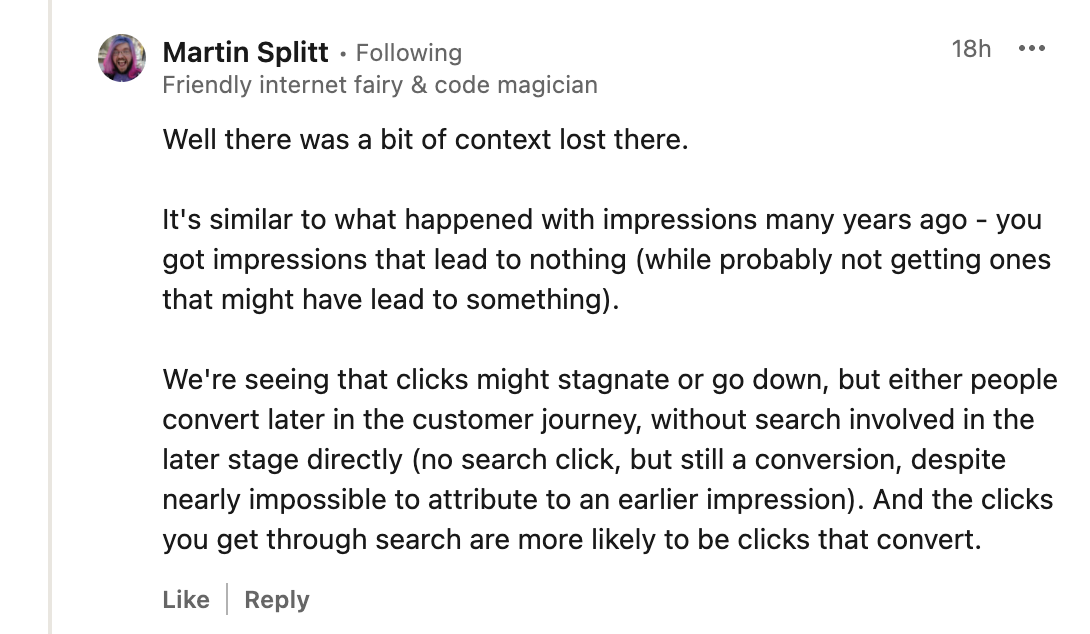Click the final line ending 'clicks that convert.'
Viewport: 1090px width, 634px height.
point(571,540)
